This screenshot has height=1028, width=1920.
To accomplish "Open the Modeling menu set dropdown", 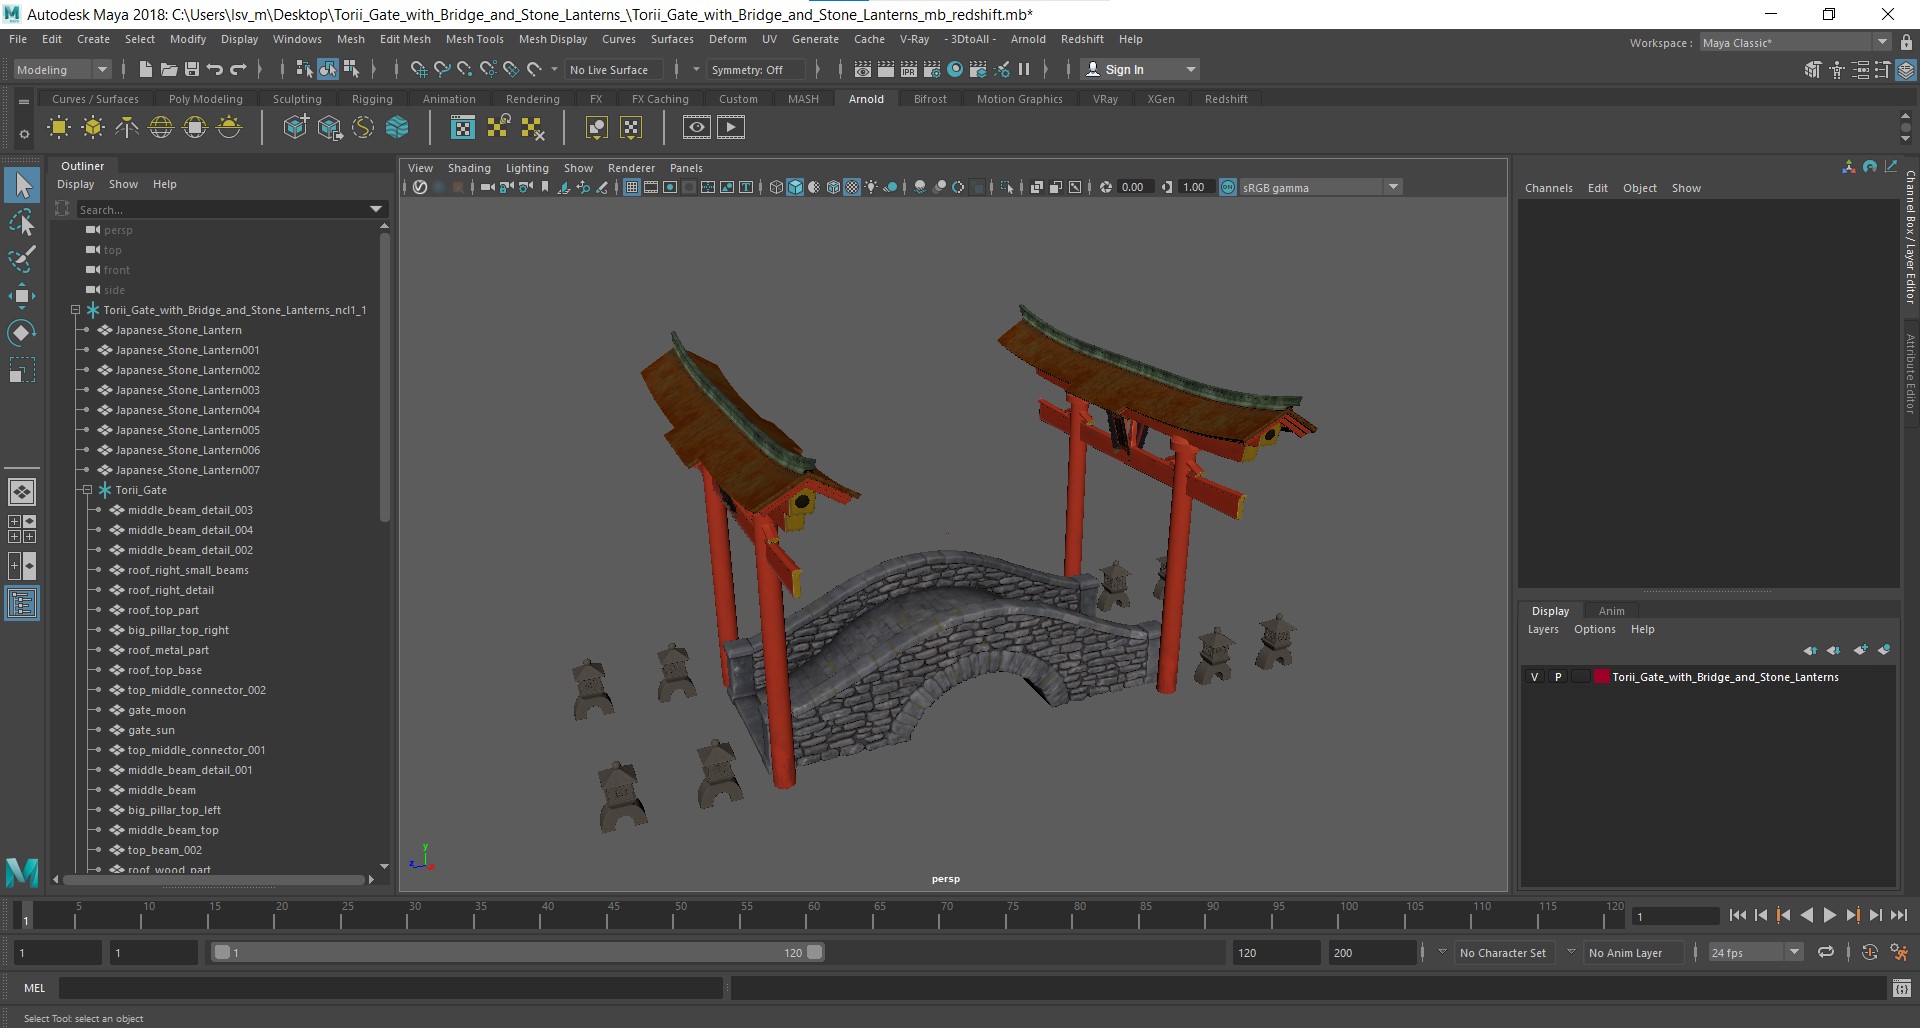I will [62, 69].
